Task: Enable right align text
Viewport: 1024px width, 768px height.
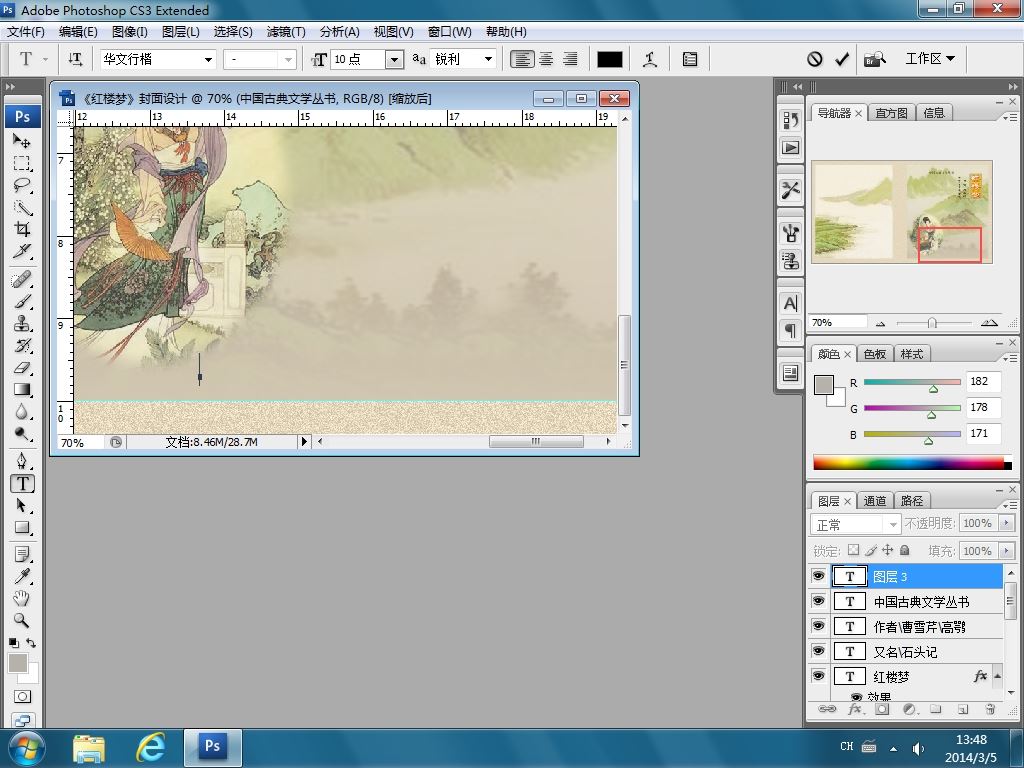Action: pyautogui.click(x=570, y=59)
